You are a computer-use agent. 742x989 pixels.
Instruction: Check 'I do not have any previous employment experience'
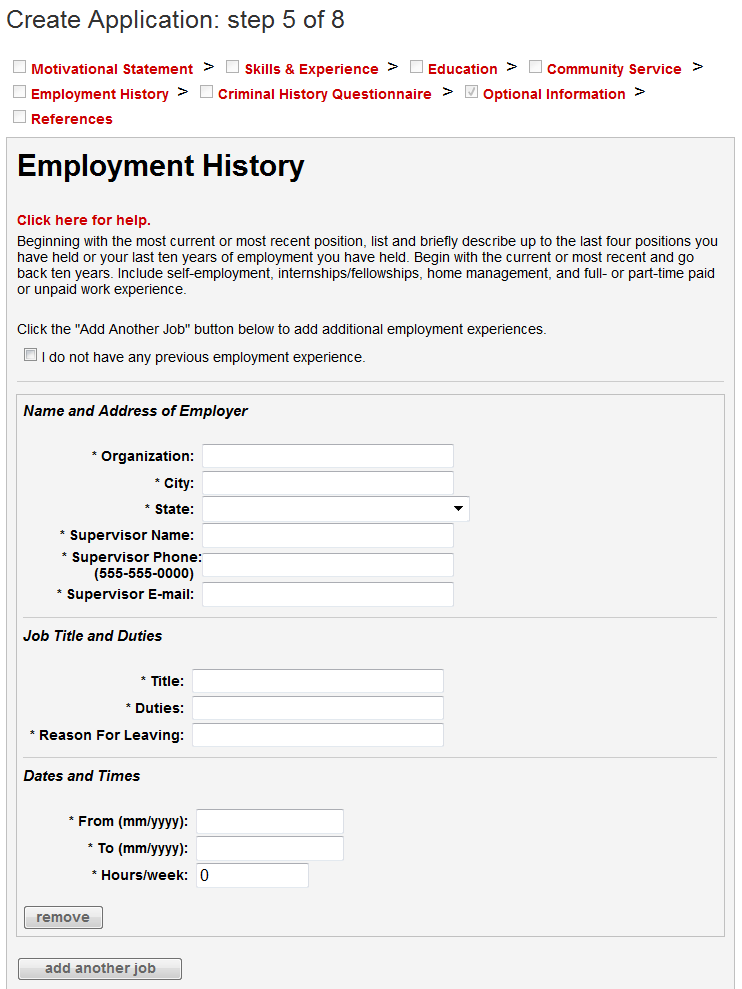tap(31, 355)
